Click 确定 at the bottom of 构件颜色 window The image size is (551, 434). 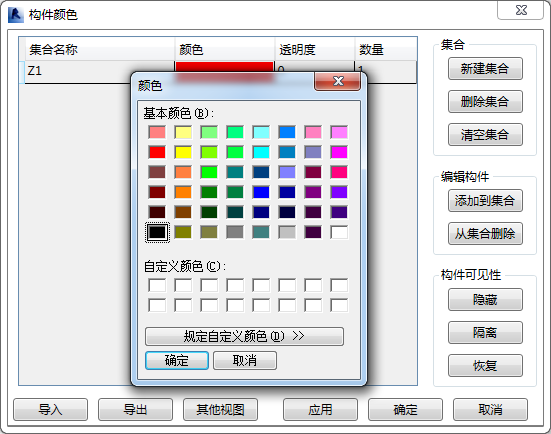[405, 409]
